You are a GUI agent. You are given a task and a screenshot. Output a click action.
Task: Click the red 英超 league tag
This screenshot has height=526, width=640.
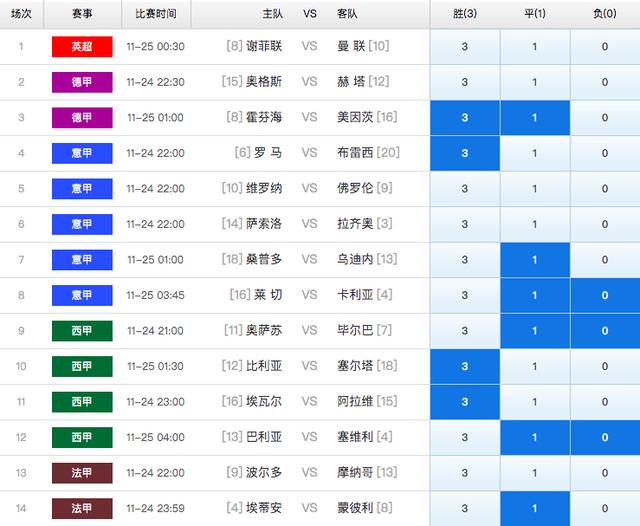point(82,47)
